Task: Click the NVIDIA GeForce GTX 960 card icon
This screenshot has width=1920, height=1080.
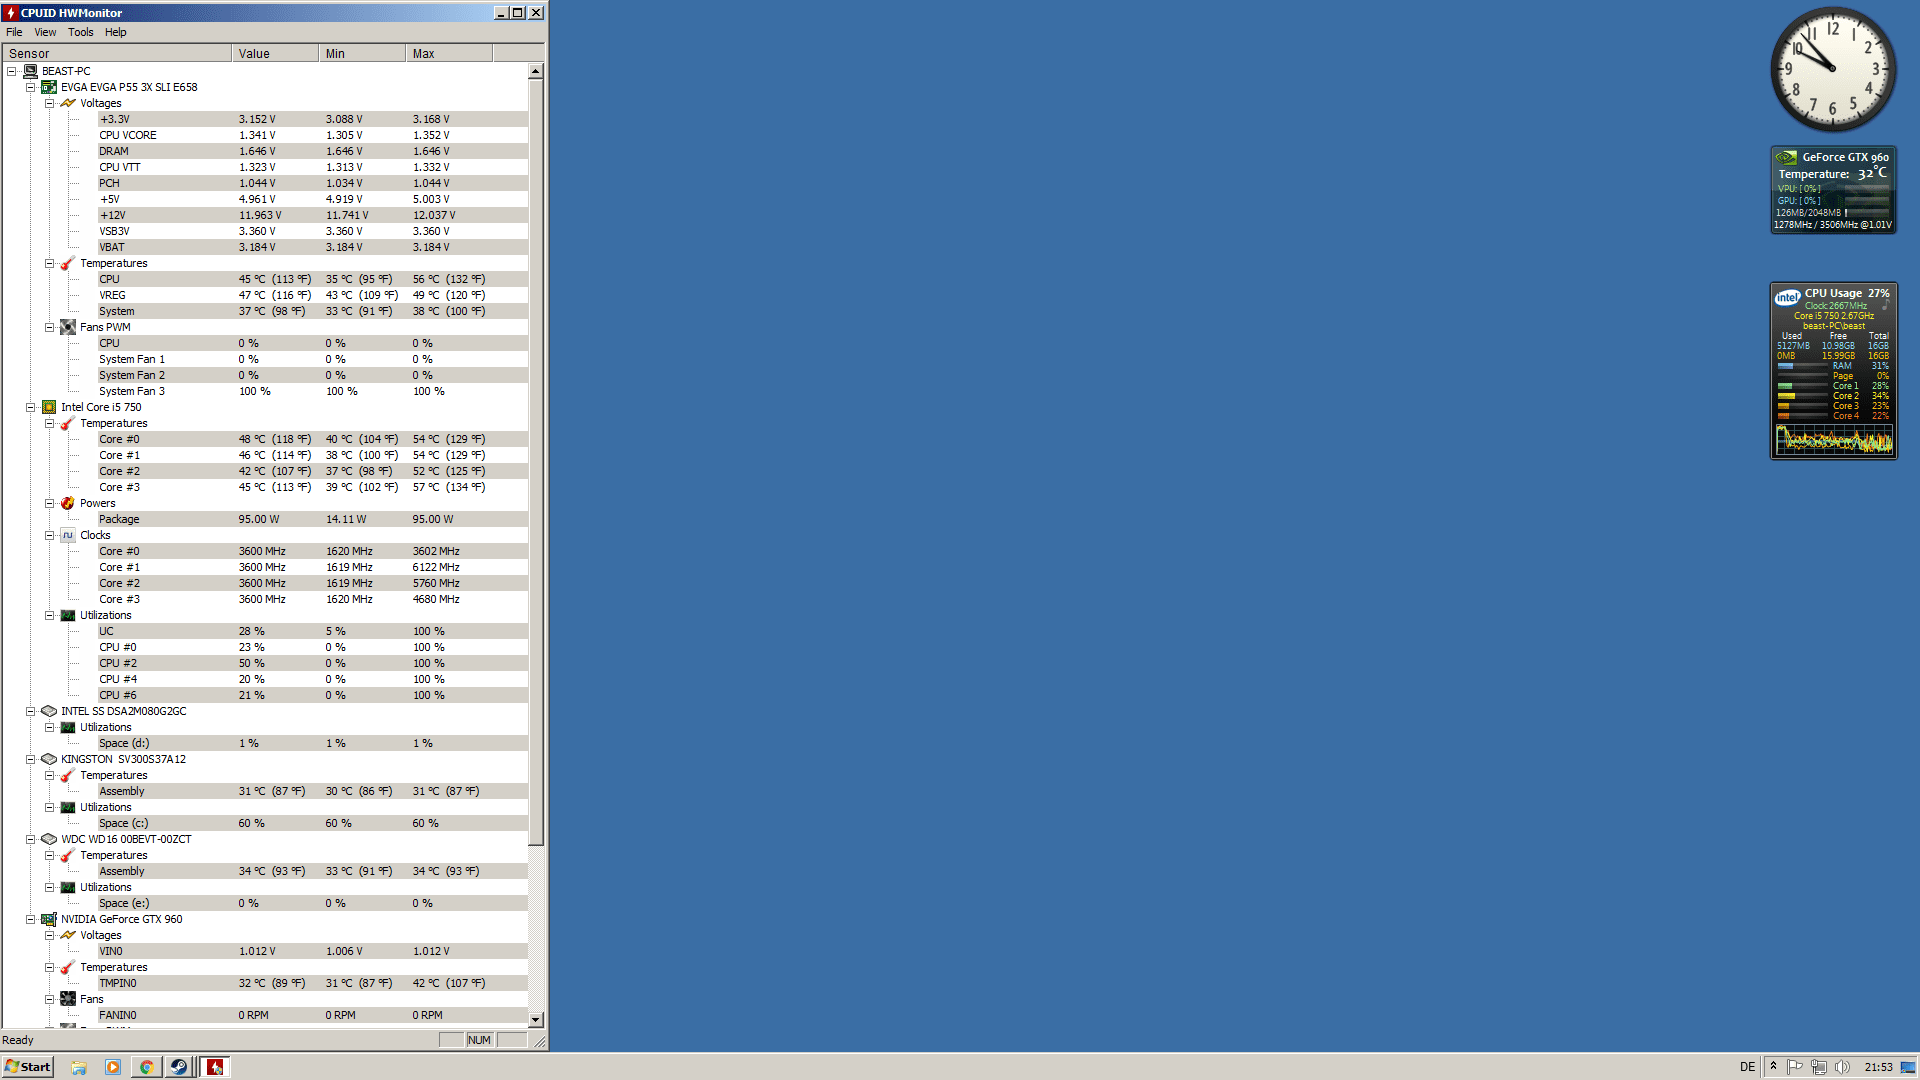Action: [x=49, y=919]
